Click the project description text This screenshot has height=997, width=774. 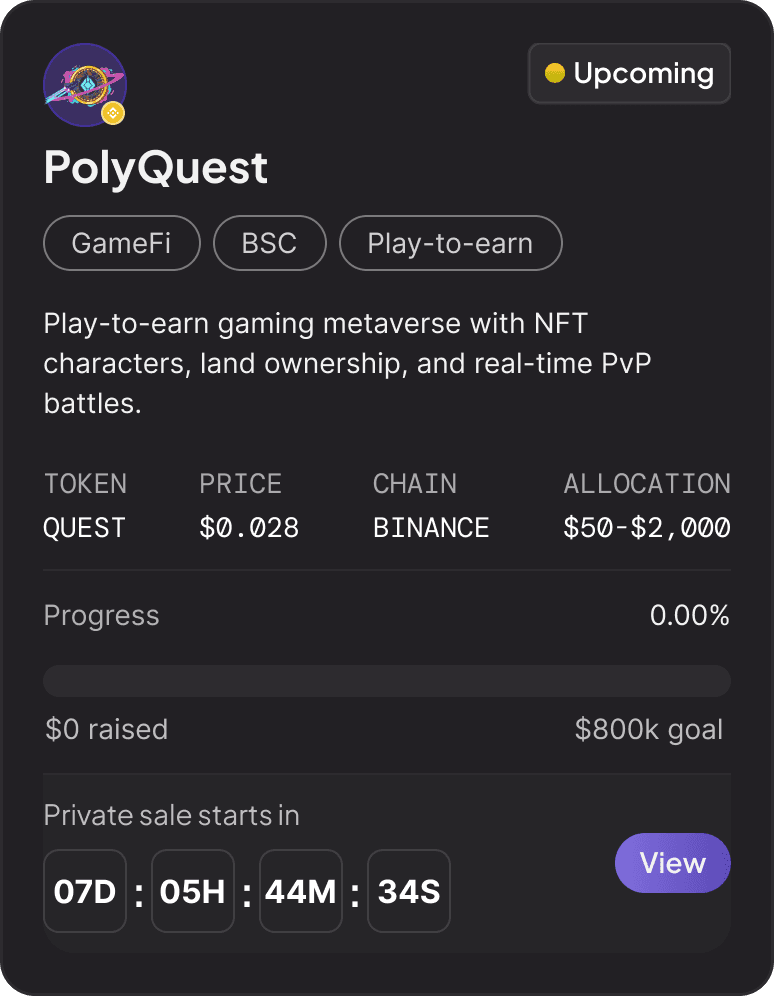coord(347,363)
